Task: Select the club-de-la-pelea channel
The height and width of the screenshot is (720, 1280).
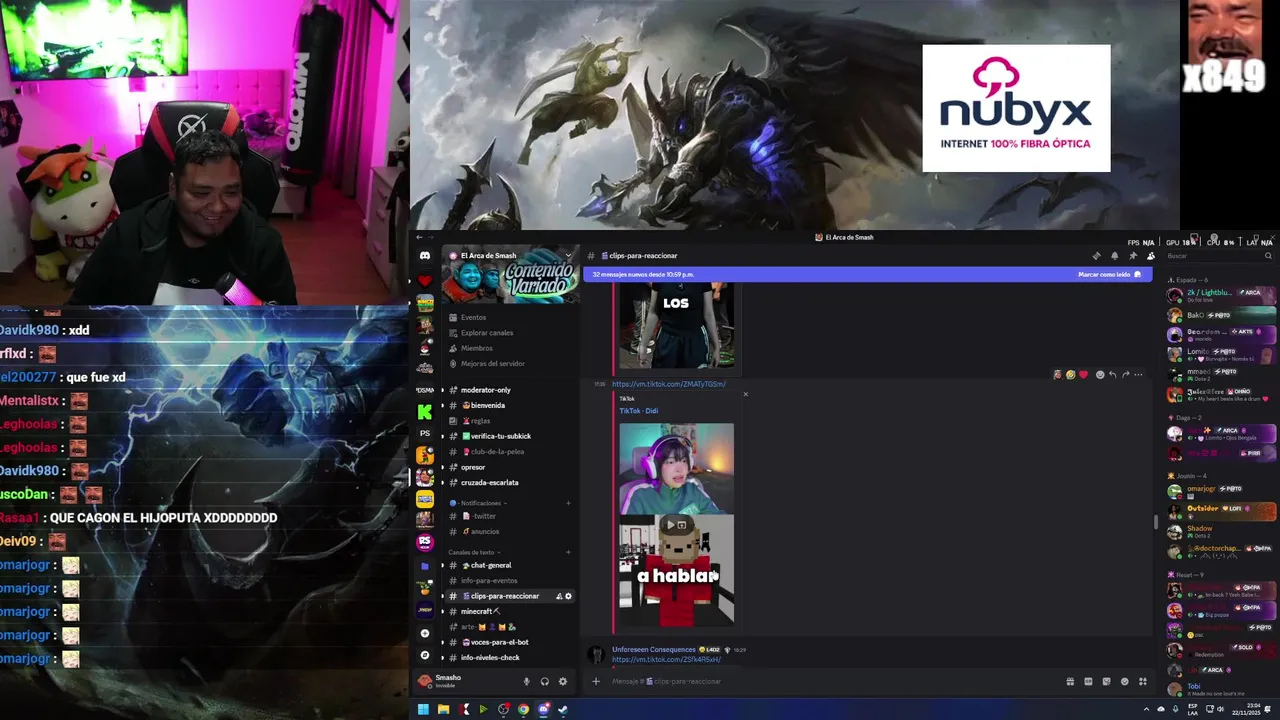Action: [x=510, y=452]
